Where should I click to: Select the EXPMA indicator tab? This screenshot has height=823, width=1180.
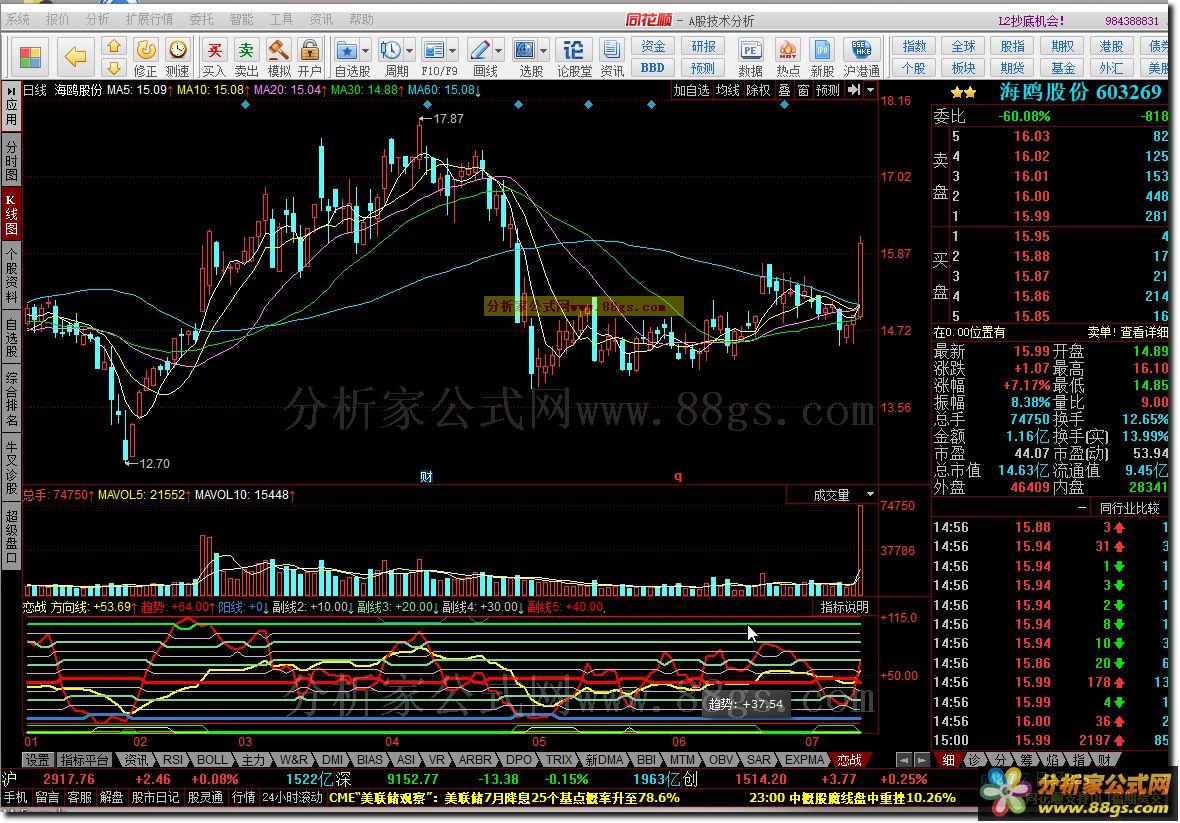(x=804, y=760)
